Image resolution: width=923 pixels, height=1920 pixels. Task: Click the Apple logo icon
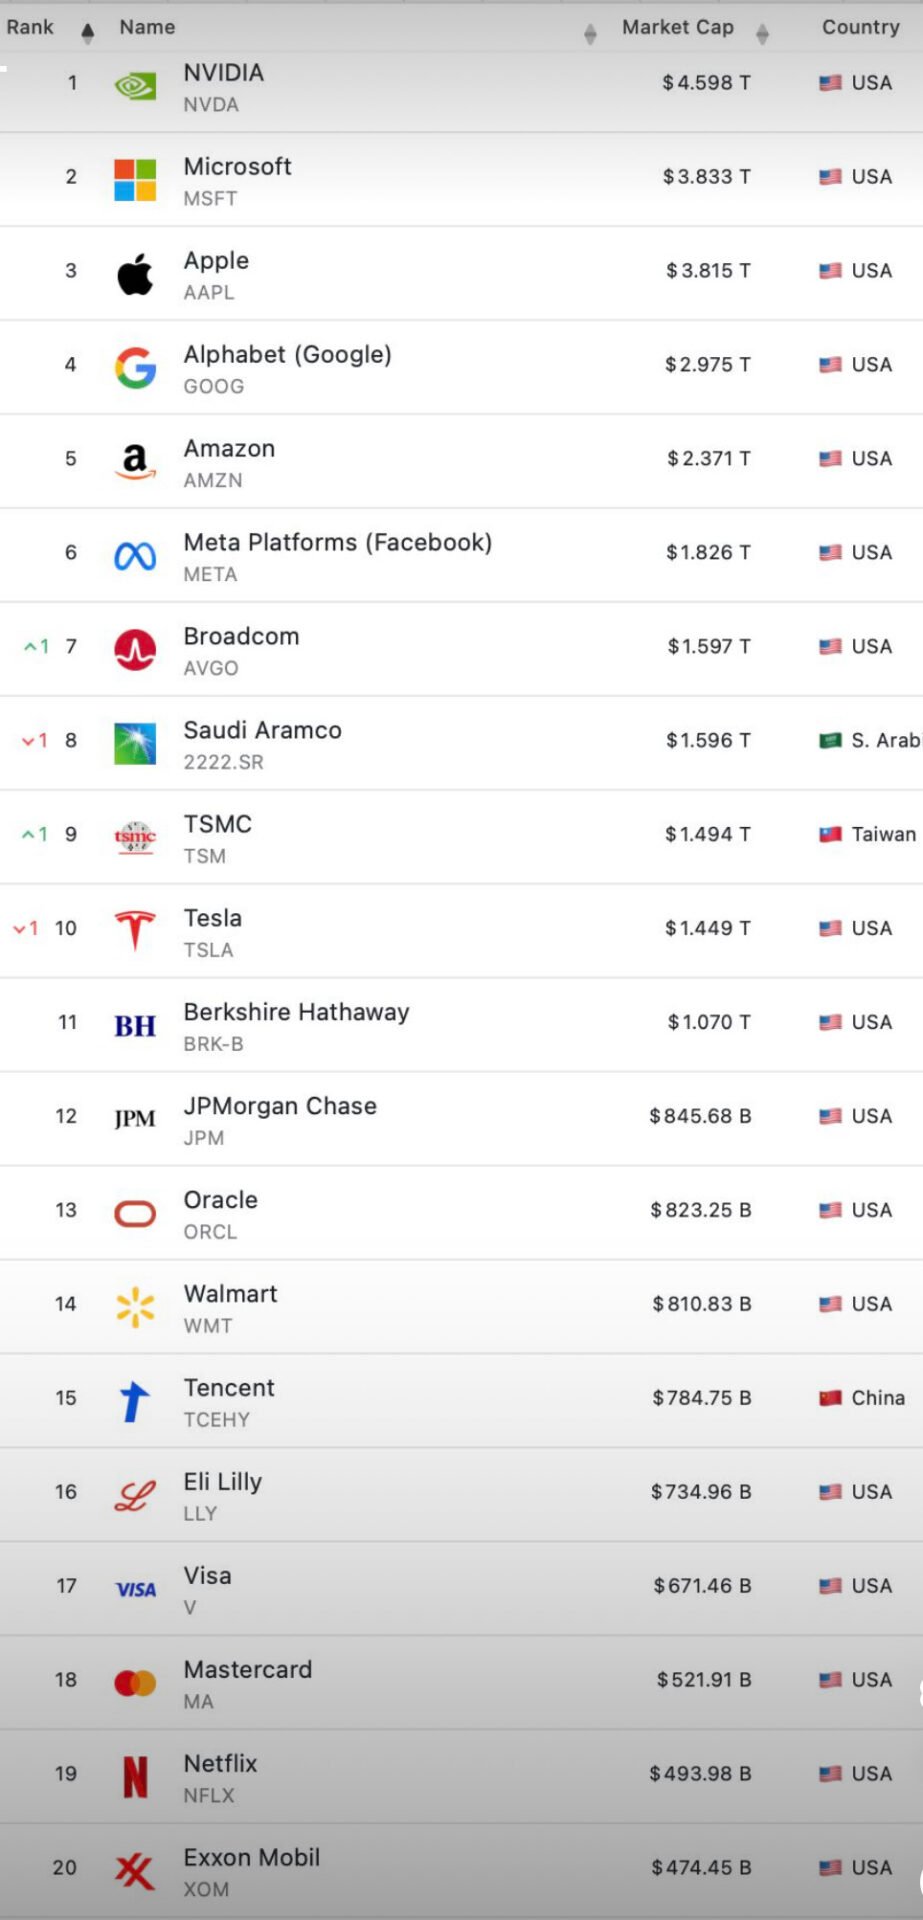coord(135,274)
